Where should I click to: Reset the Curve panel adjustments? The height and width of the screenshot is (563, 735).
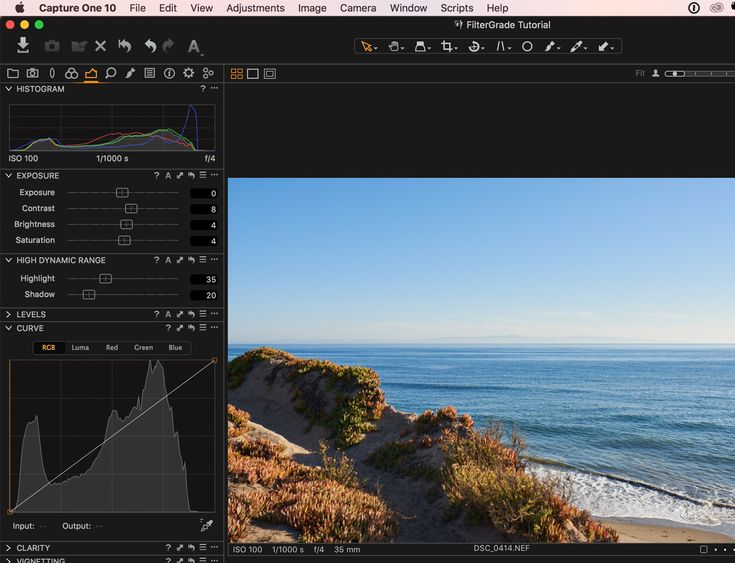pos(191,328)
